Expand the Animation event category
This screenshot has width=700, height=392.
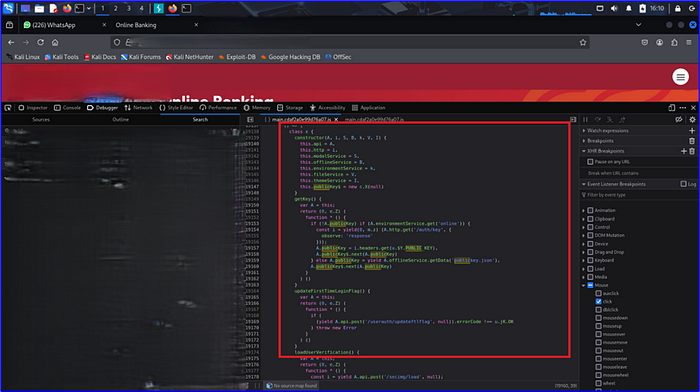click(583, 210)
